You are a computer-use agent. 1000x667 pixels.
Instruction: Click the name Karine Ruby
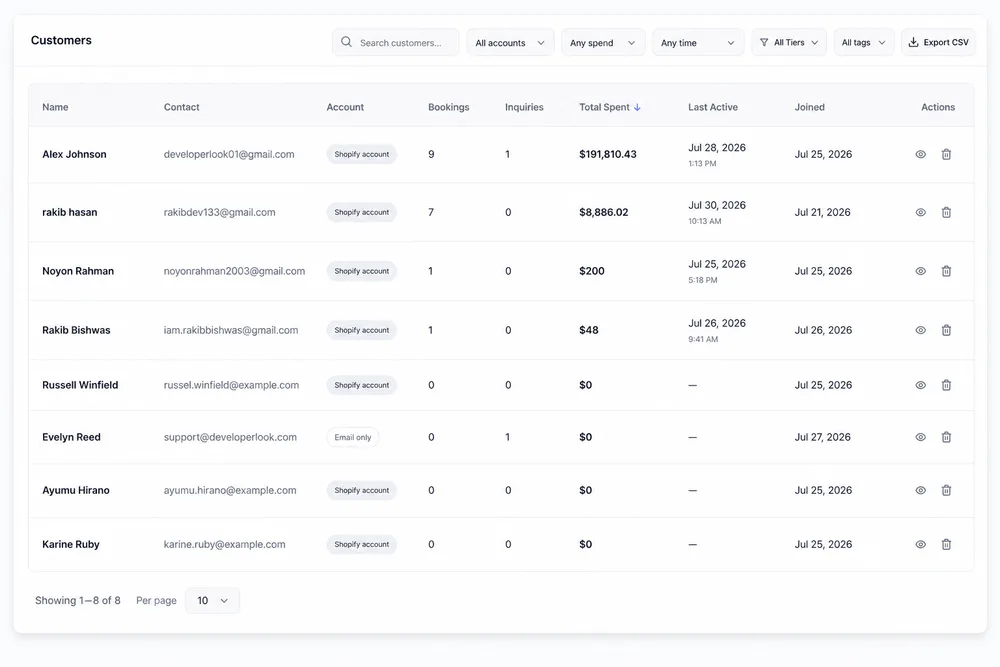71,545
